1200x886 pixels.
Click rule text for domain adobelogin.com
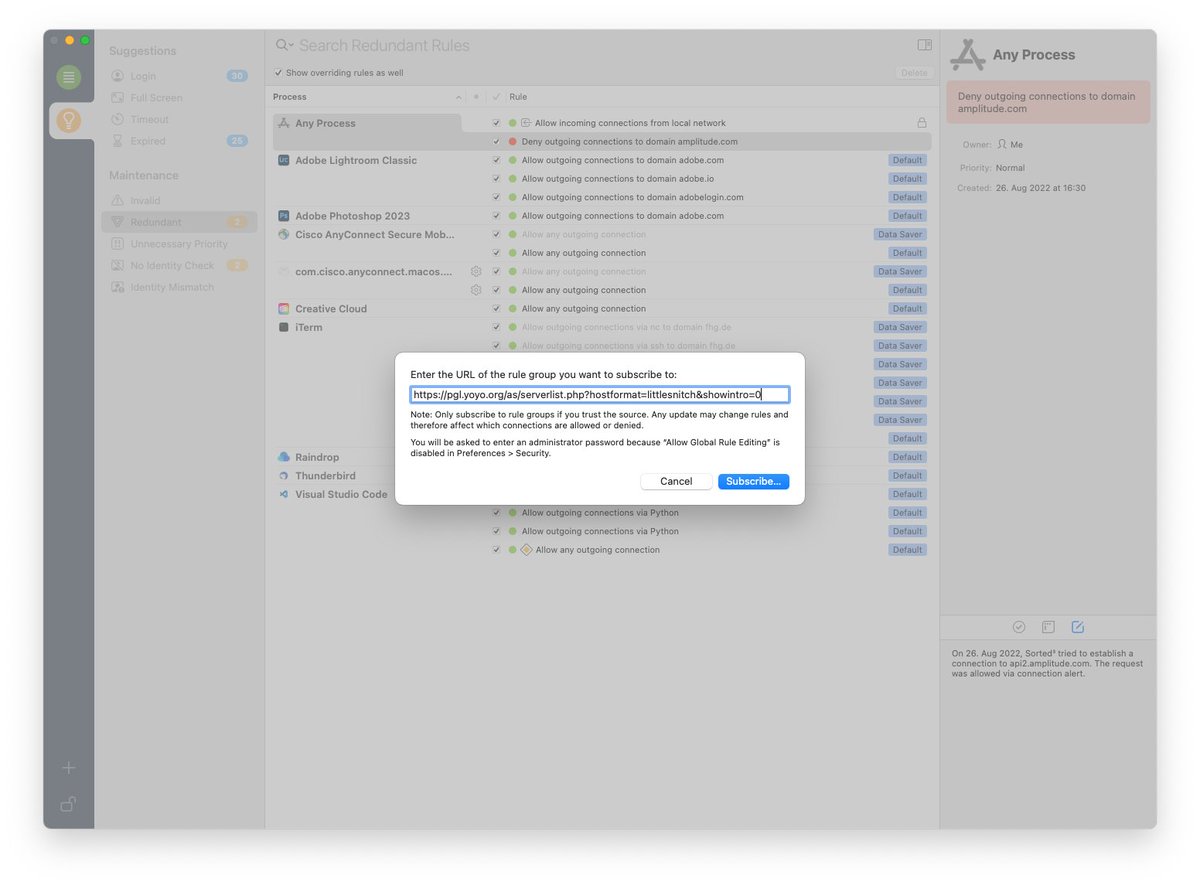(632, 197)
